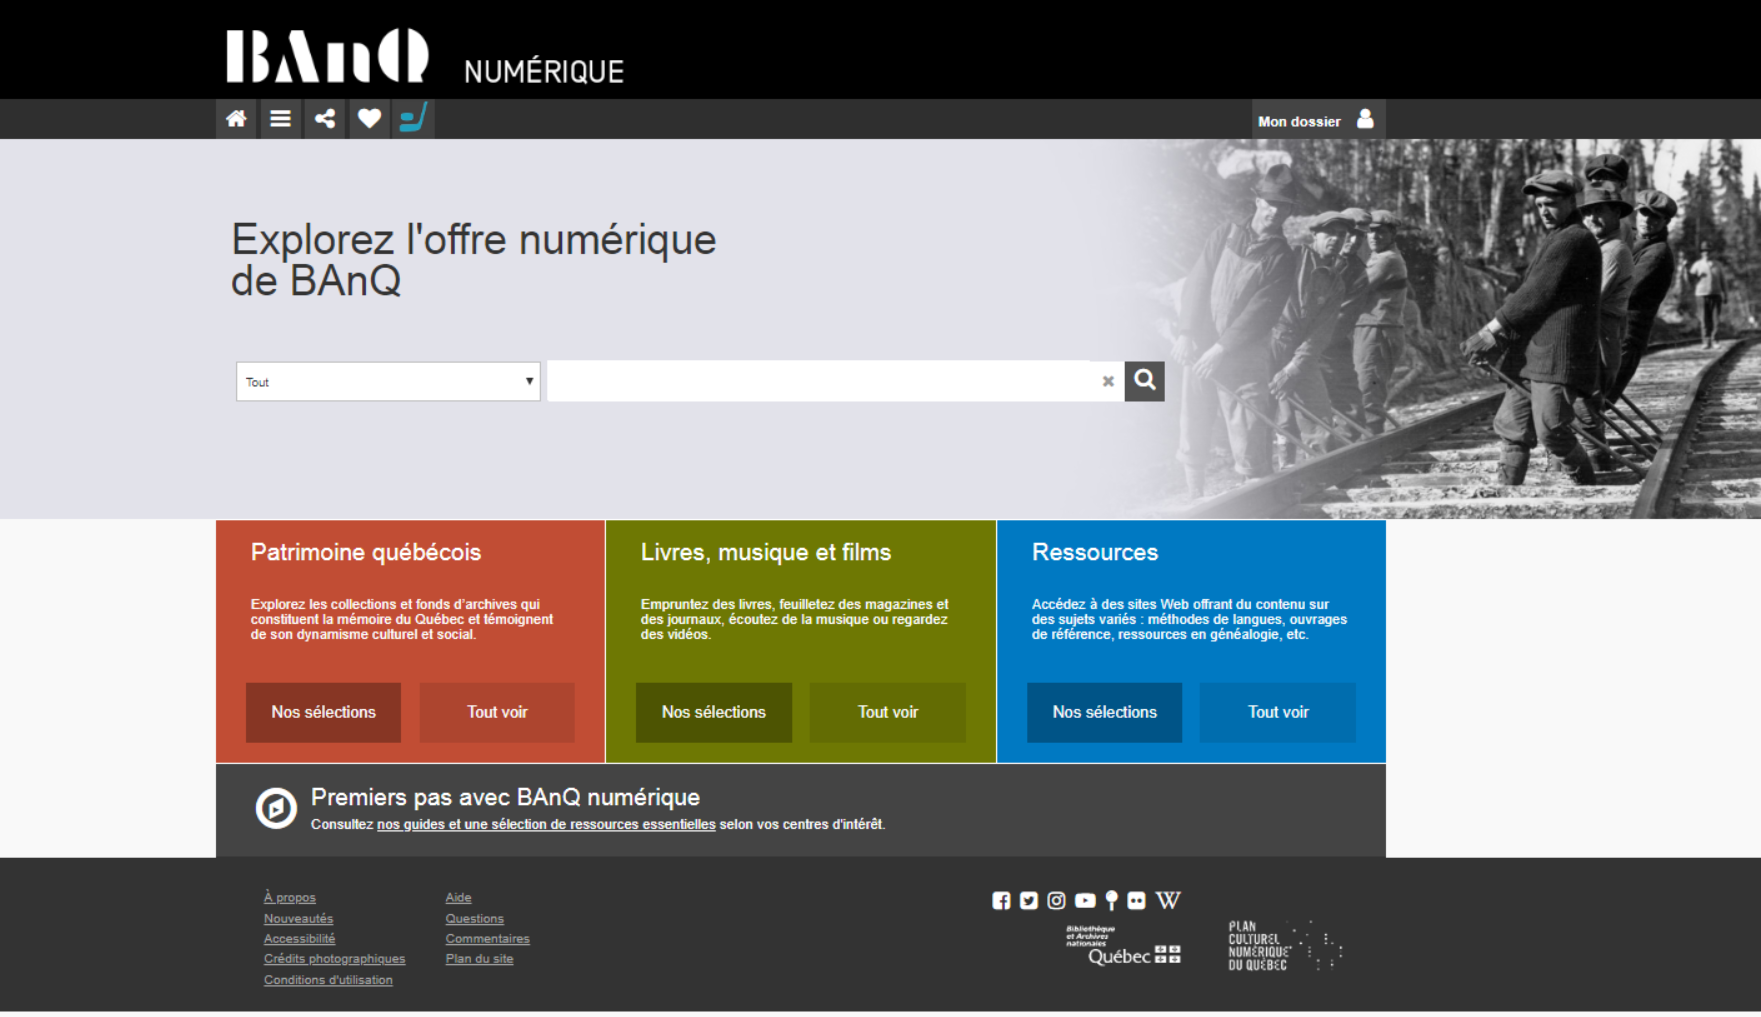This screenshot has height=1017, width=1761.
Task: Click Tout voir in Livres, musique et films
Action: point(887,712)
